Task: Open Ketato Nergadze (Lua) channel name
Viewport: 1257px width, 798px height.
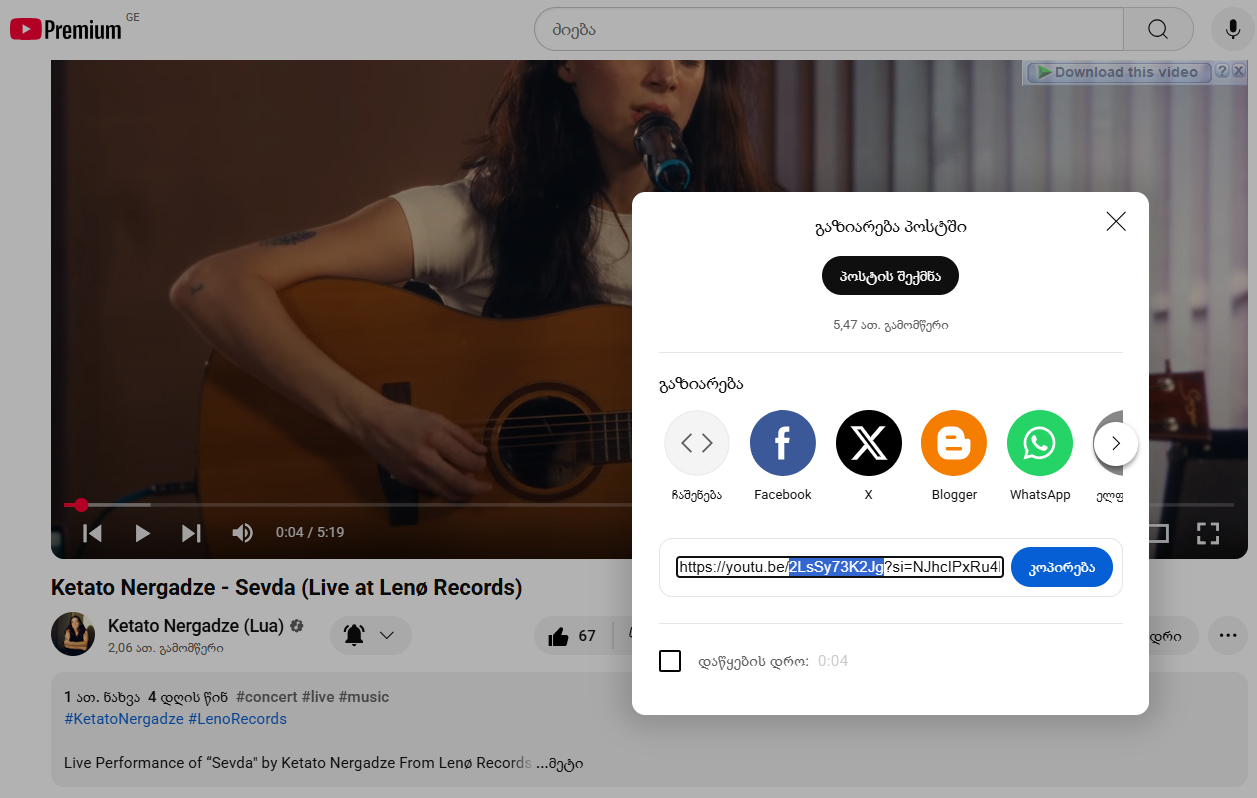Action: point(196,626)
